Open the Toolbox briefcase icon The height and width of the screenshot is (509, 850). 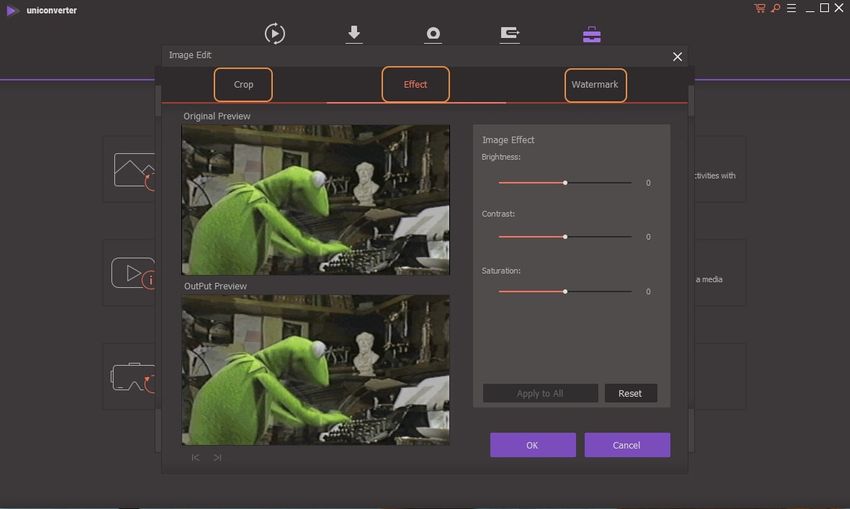[592, 33]
